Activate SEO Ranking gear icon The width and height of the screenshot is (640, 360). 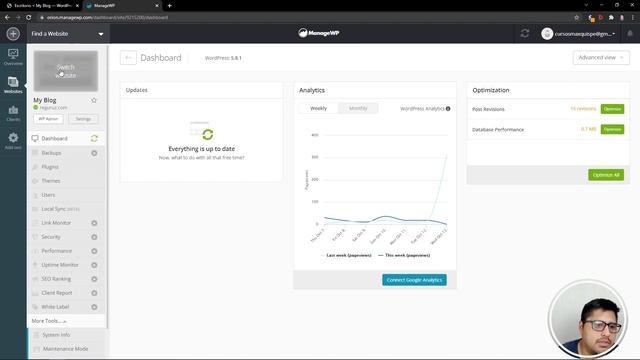coord(94,279)
